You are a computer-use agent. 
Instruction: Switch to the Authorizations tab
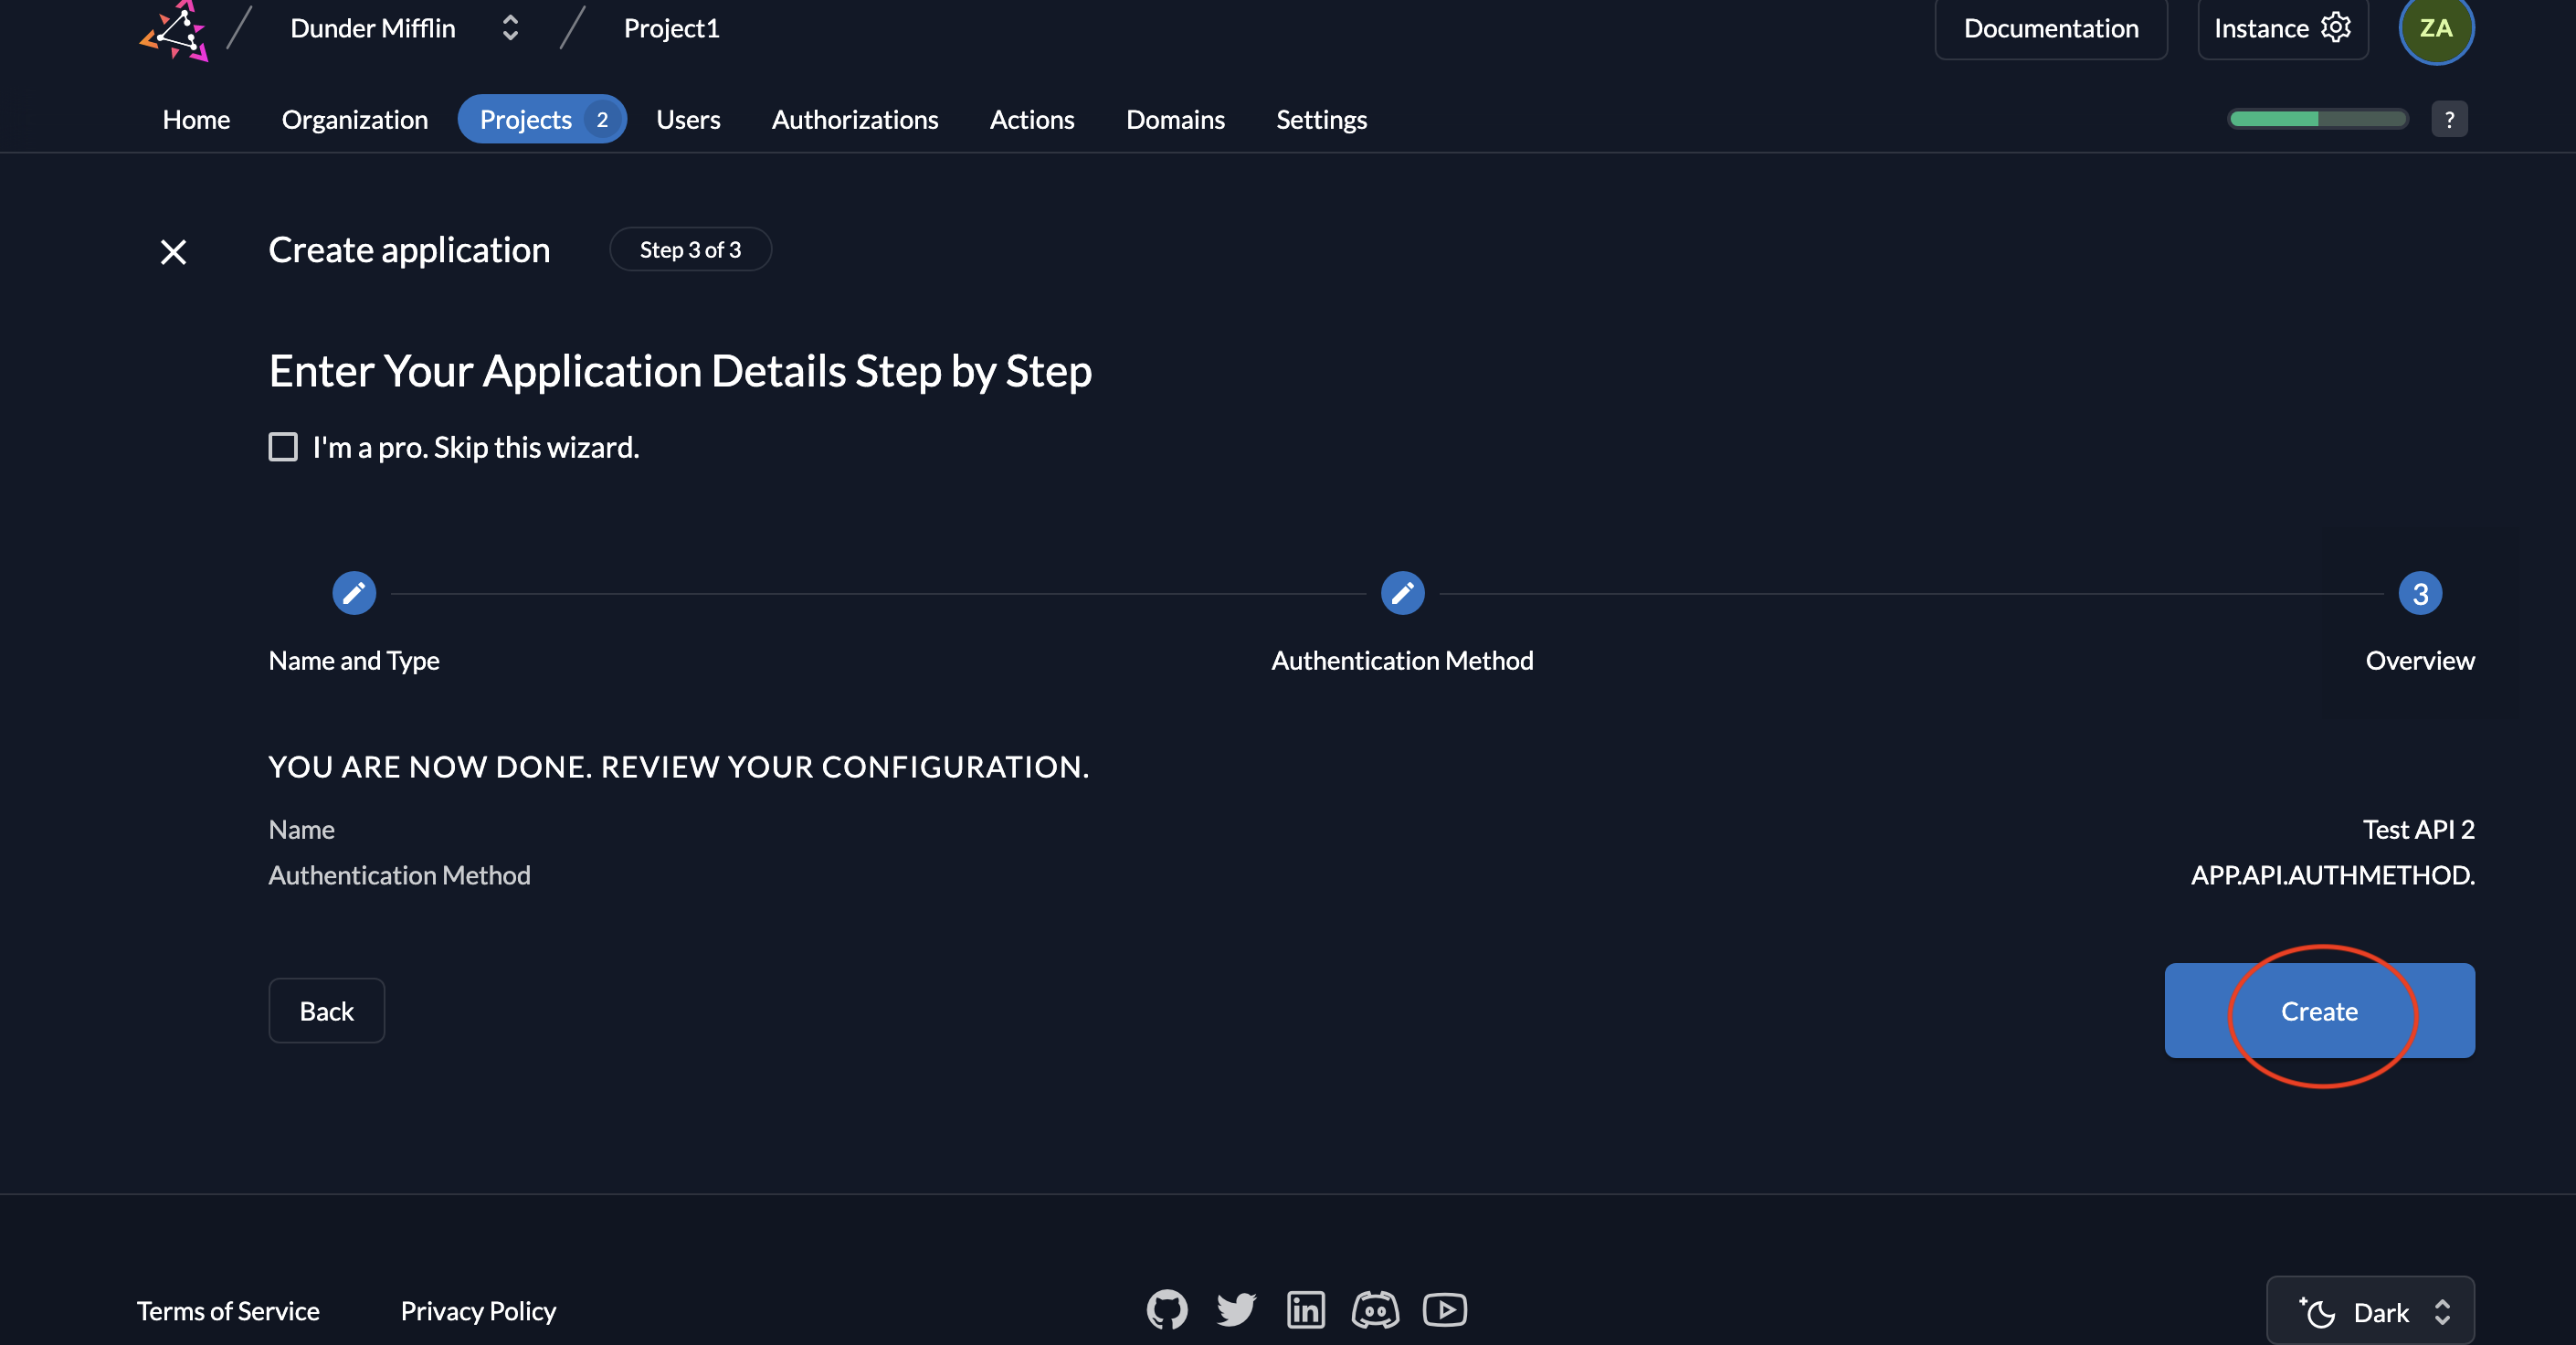pos(854,119)
